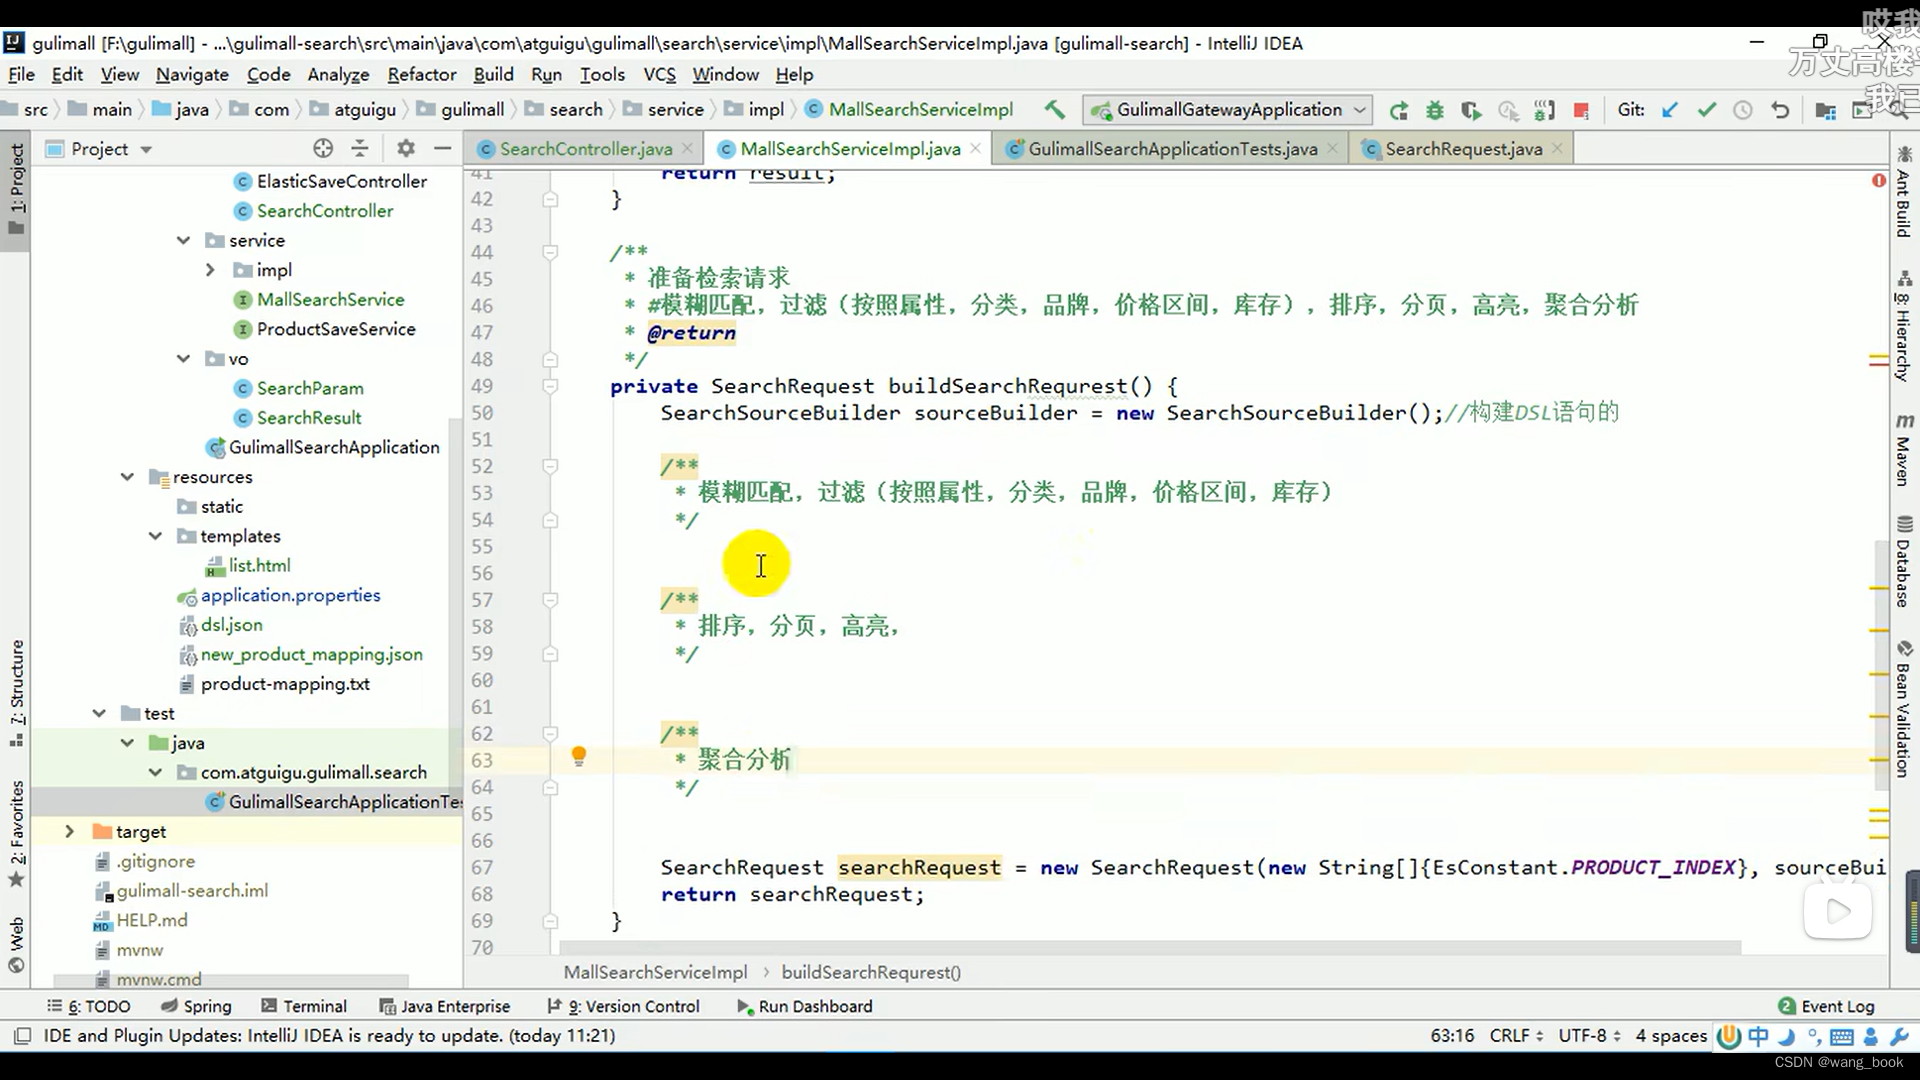Open the Maven side panel
This screenshot has width=1920, height=1080.
(x=1903, y=449)
